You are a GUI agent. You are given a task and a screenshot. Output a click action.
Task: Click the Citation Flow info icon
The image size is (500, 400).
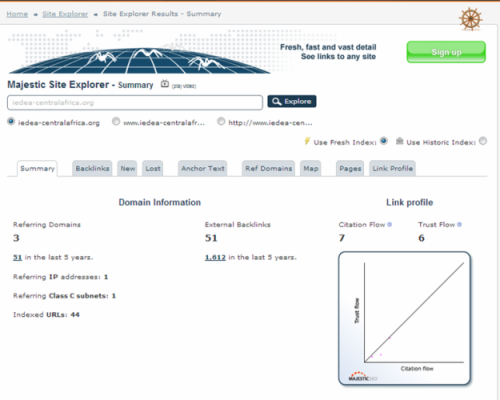coord(389,224)
